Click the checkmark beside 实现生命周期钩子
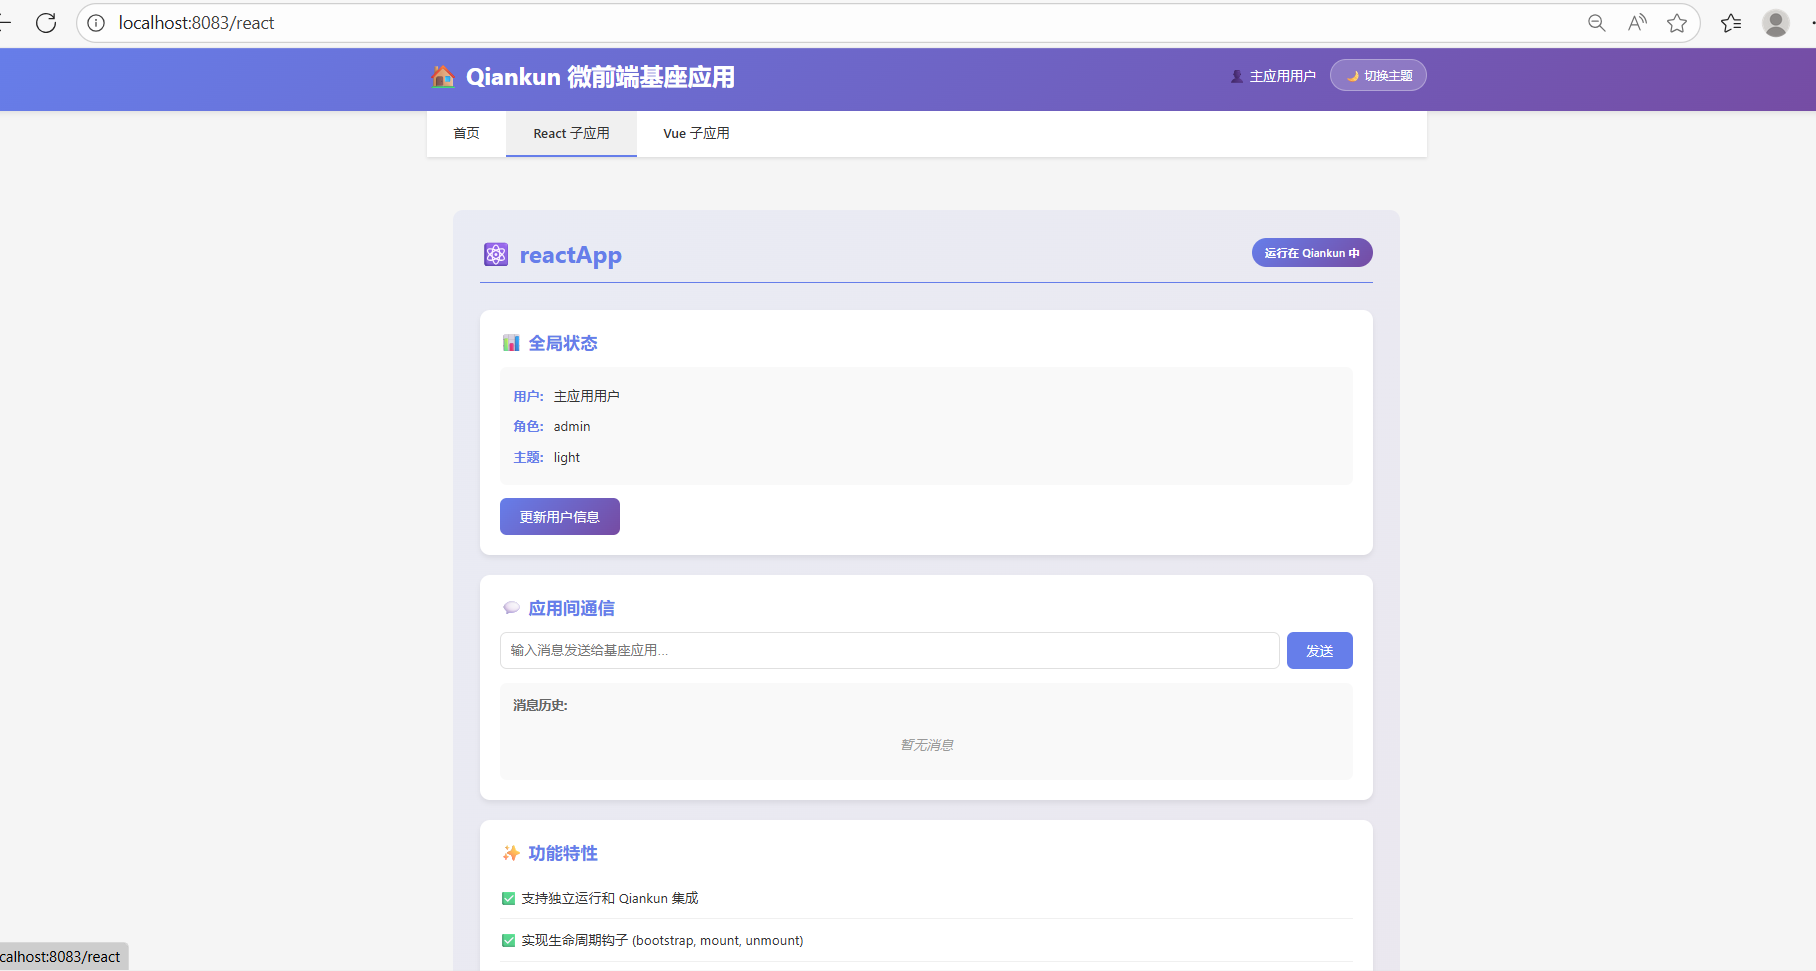Screen dimensions: 1816x971 pyautogui.click(x=508, y=941)
